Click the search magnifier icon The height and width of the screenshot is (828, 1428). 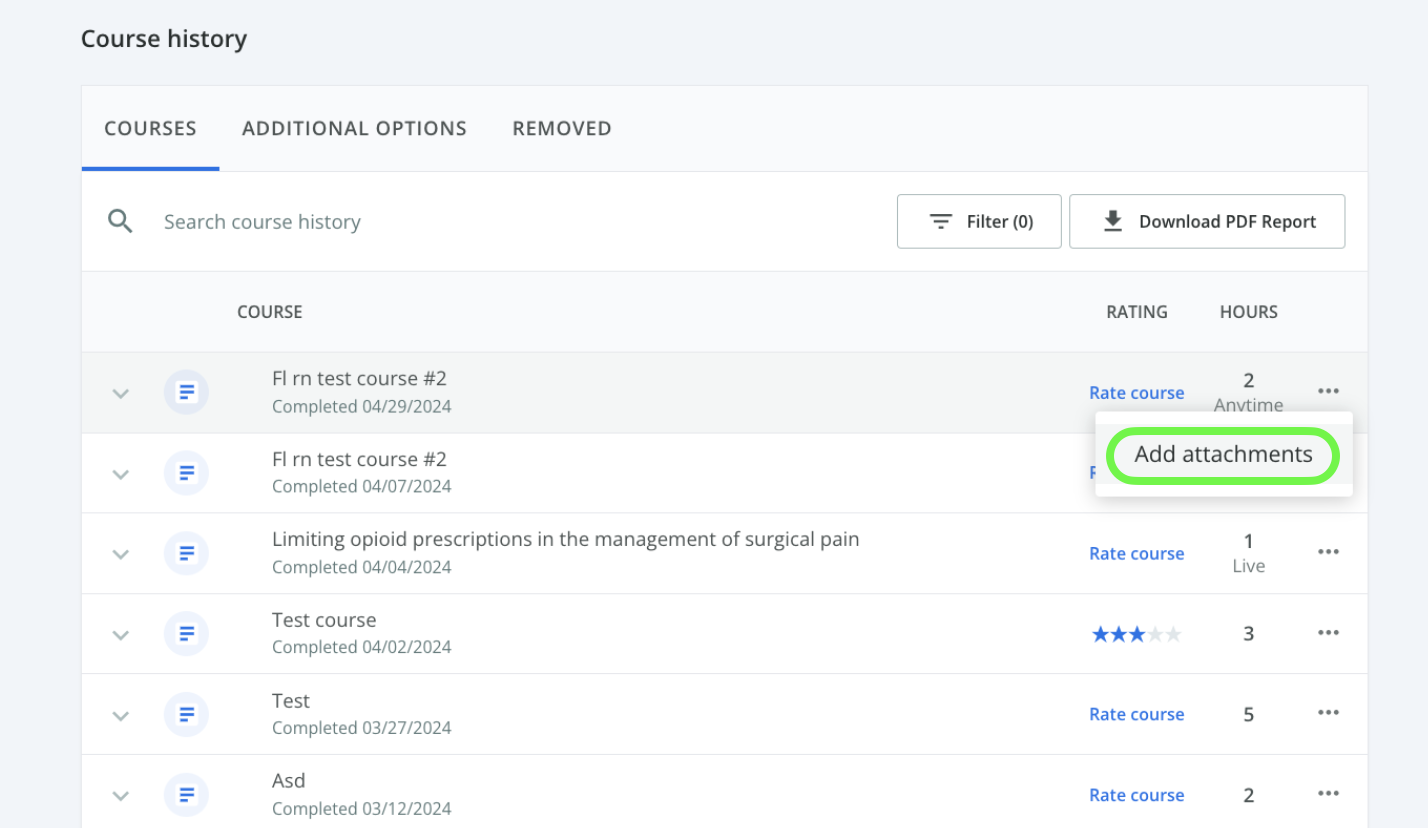[x=121, y=221]
